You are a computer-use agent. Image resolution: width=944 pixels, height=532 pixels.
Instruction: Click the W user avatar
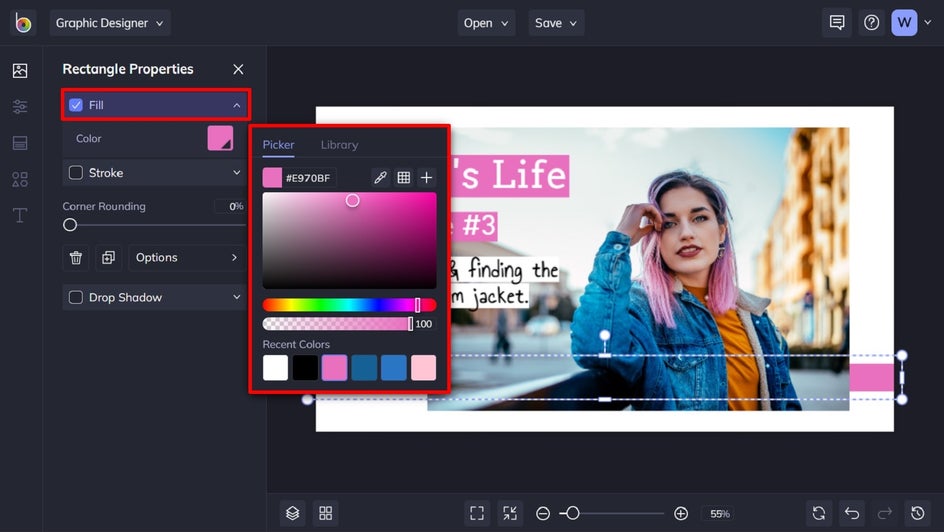[904, 23]
